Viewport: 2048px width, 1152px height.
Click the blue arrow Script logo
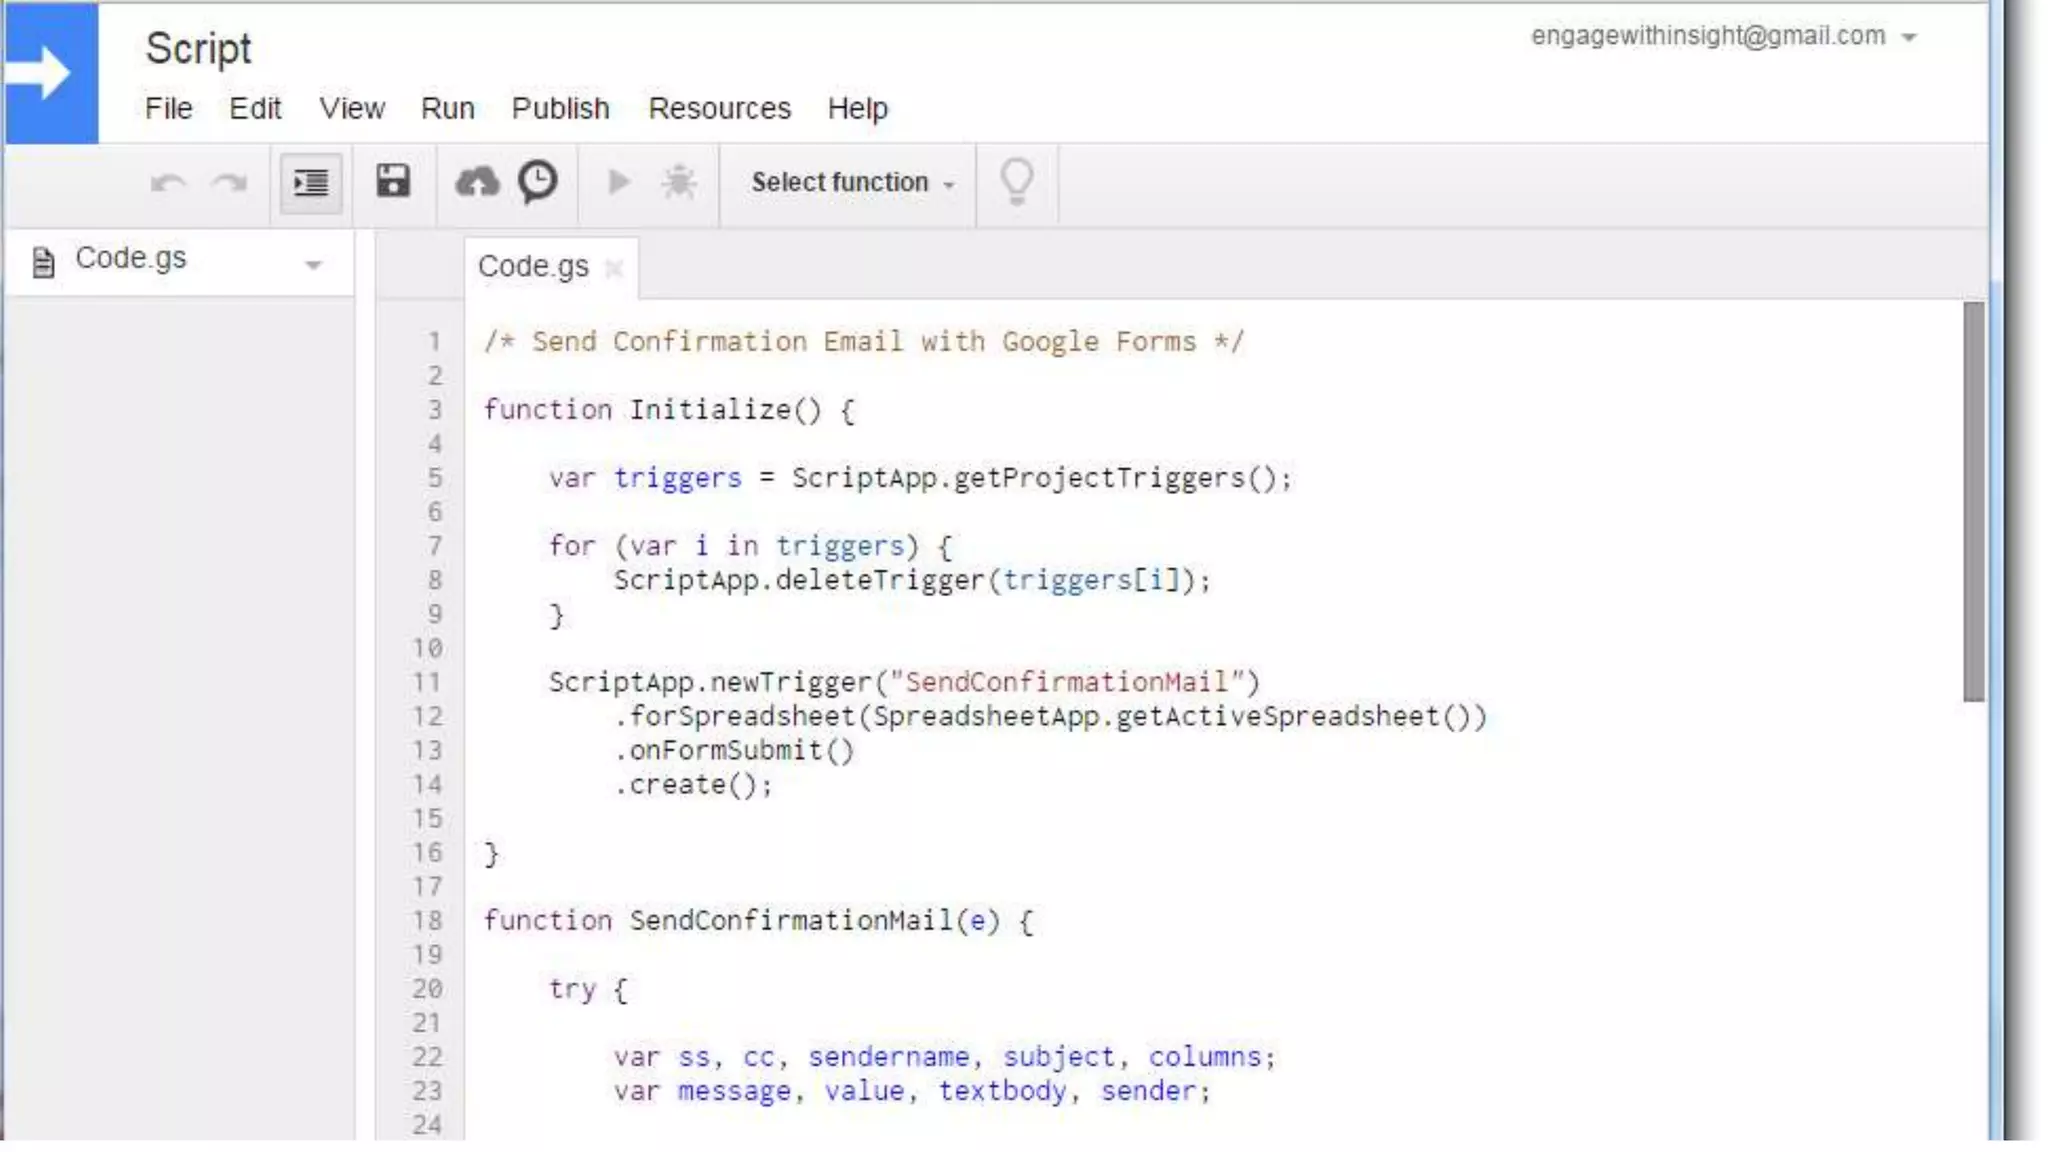pos(50,73)
